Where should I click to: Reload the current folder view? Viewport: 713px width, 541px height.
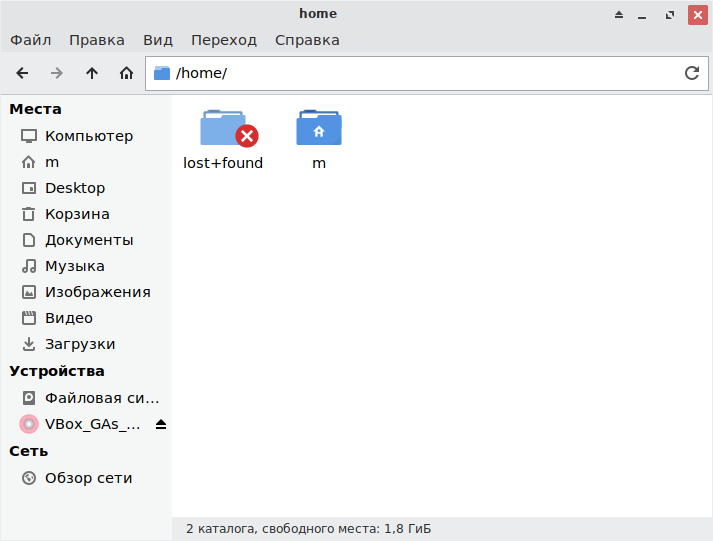[x=691, y=73]
